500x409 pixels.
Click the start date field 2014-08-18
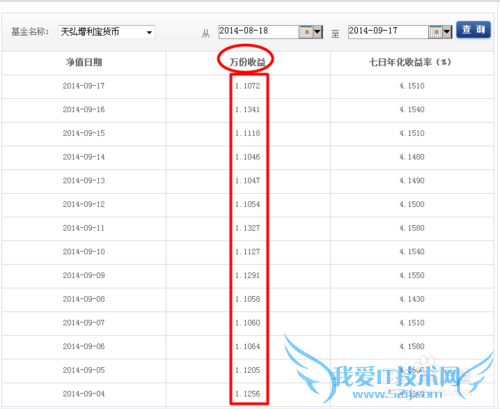[x=259, y=31]
